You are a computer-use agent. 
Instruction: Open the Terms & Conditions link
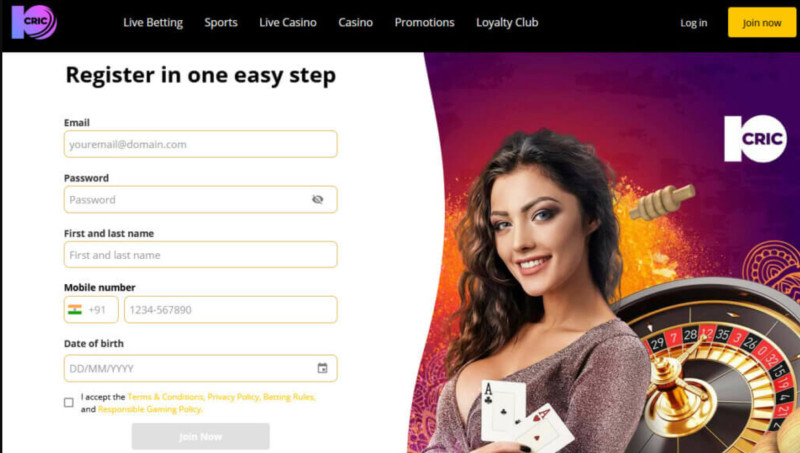click(x=165, y=397)
